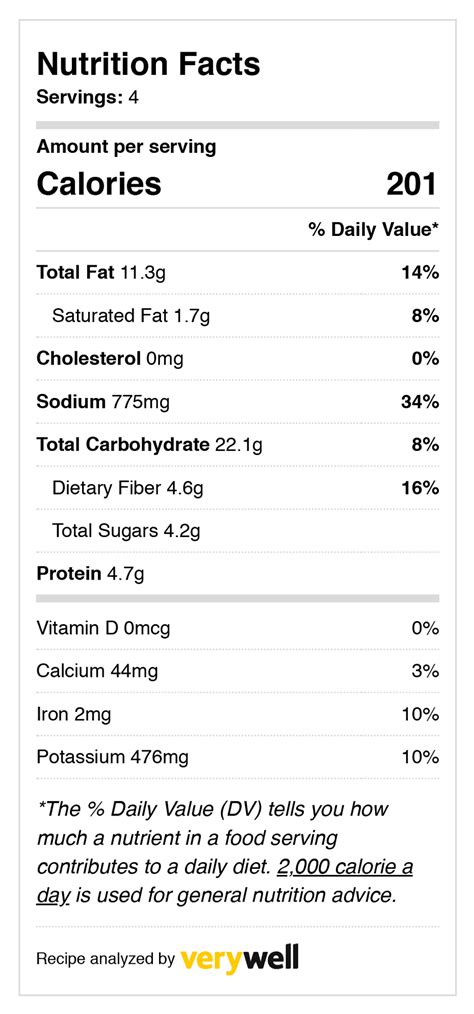Click the verywell logo
Screen dimensions: 474x1014
point(240,958)
